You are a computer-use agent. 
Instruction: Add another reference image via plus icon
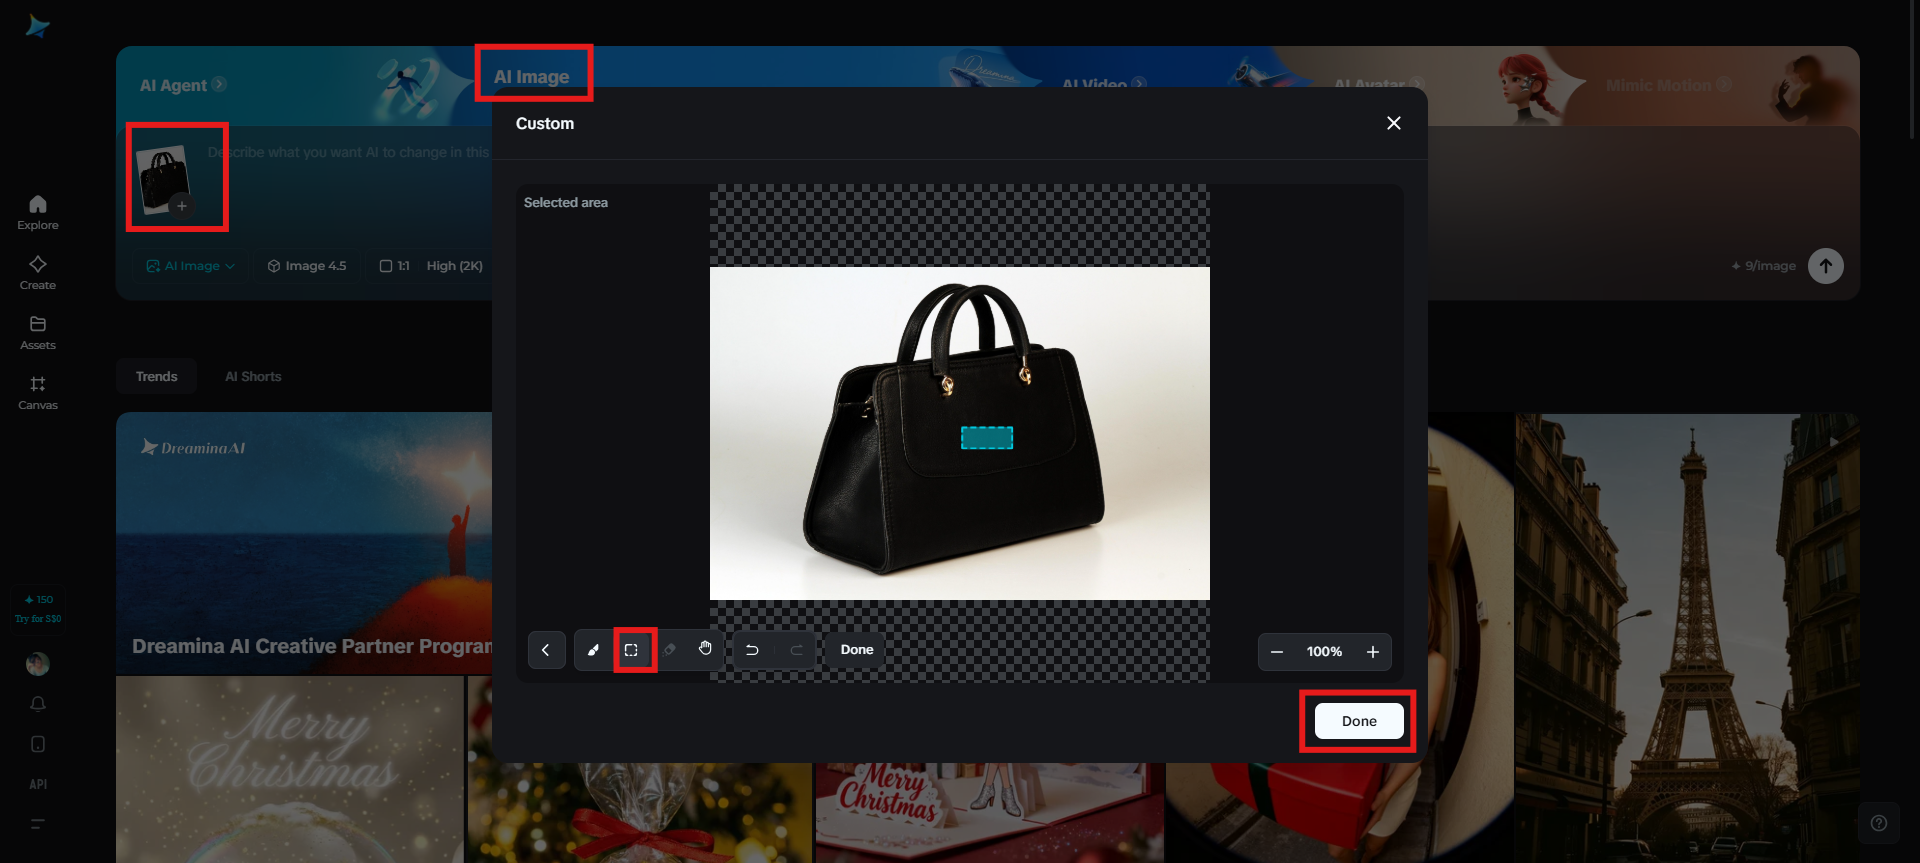tap(182, 206)
